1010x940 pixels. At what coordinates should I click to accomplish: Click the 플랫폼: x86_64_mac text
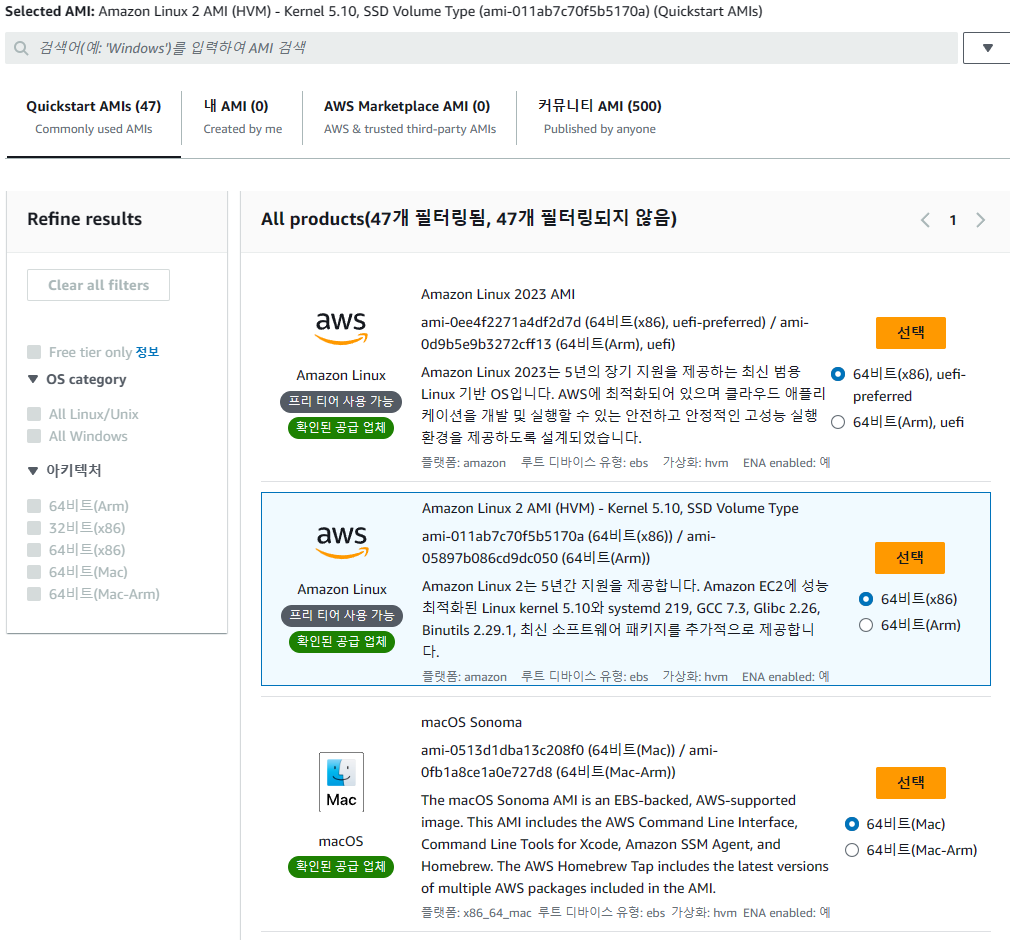pos(476,913)
